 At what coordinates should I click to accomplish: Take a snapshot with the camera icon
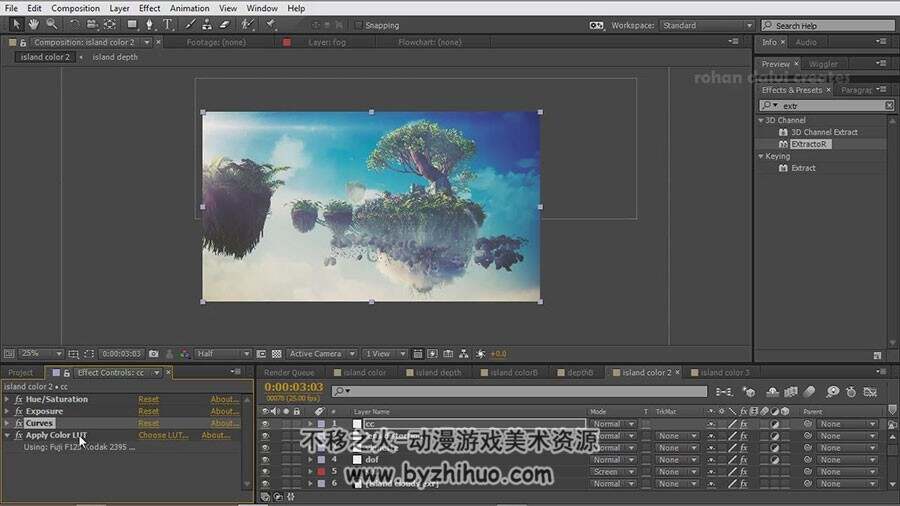tap(153, 354)
